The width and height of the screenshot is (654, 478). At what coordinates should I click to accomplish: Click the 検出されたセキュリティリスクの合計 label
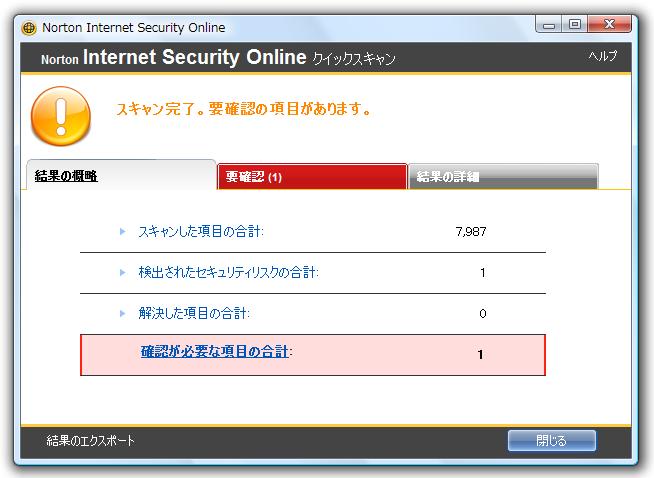click(228, 272)
